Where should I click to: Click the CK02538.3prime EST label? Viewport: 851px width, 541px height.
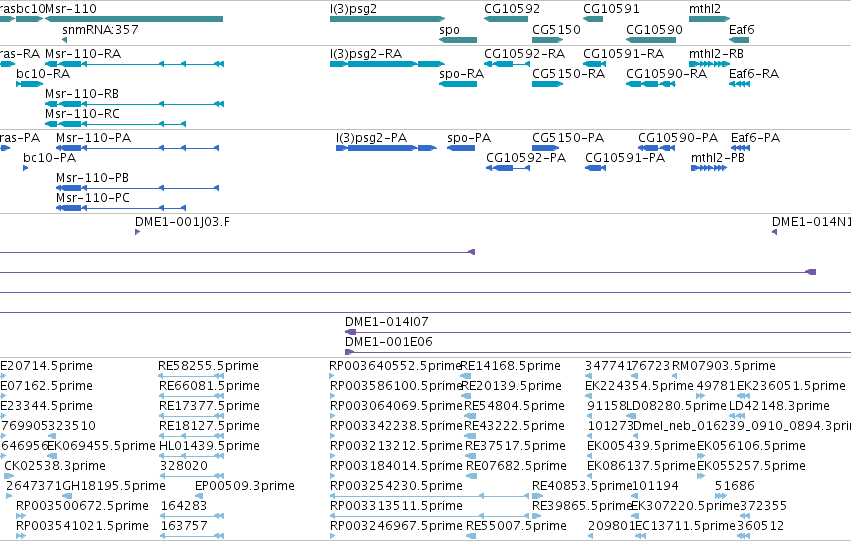[x=55, y=466]
